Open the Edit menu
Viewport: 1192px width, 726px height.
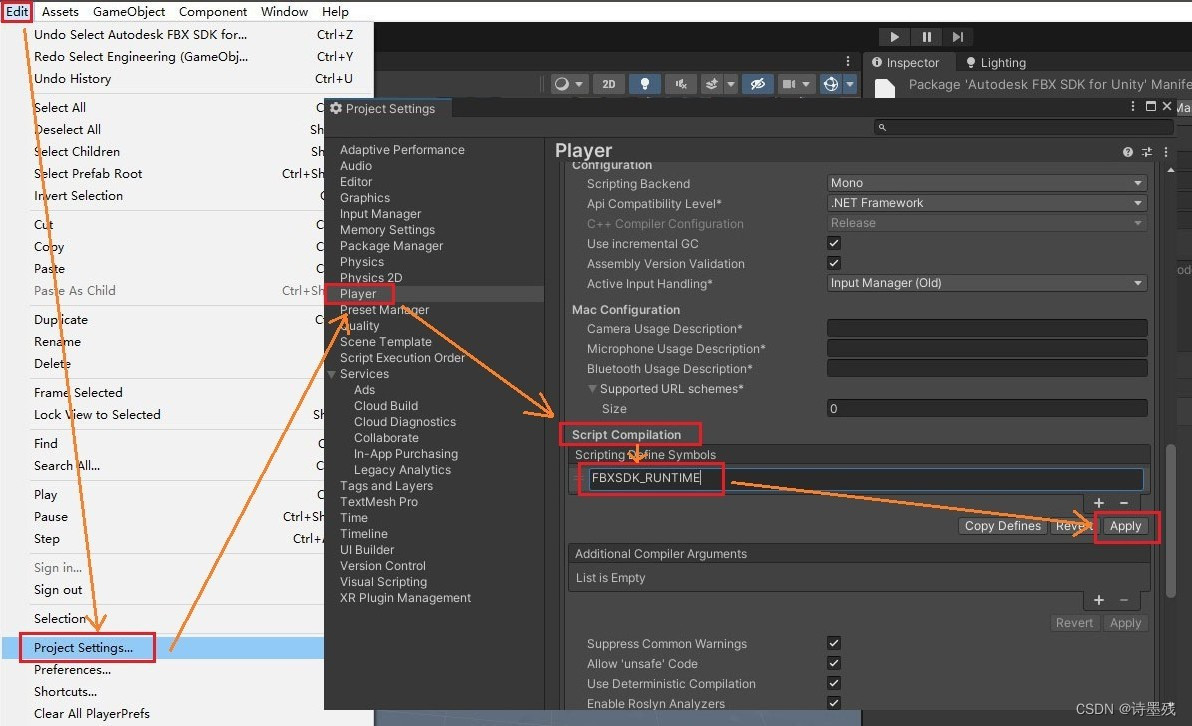(x=17, y=11)
